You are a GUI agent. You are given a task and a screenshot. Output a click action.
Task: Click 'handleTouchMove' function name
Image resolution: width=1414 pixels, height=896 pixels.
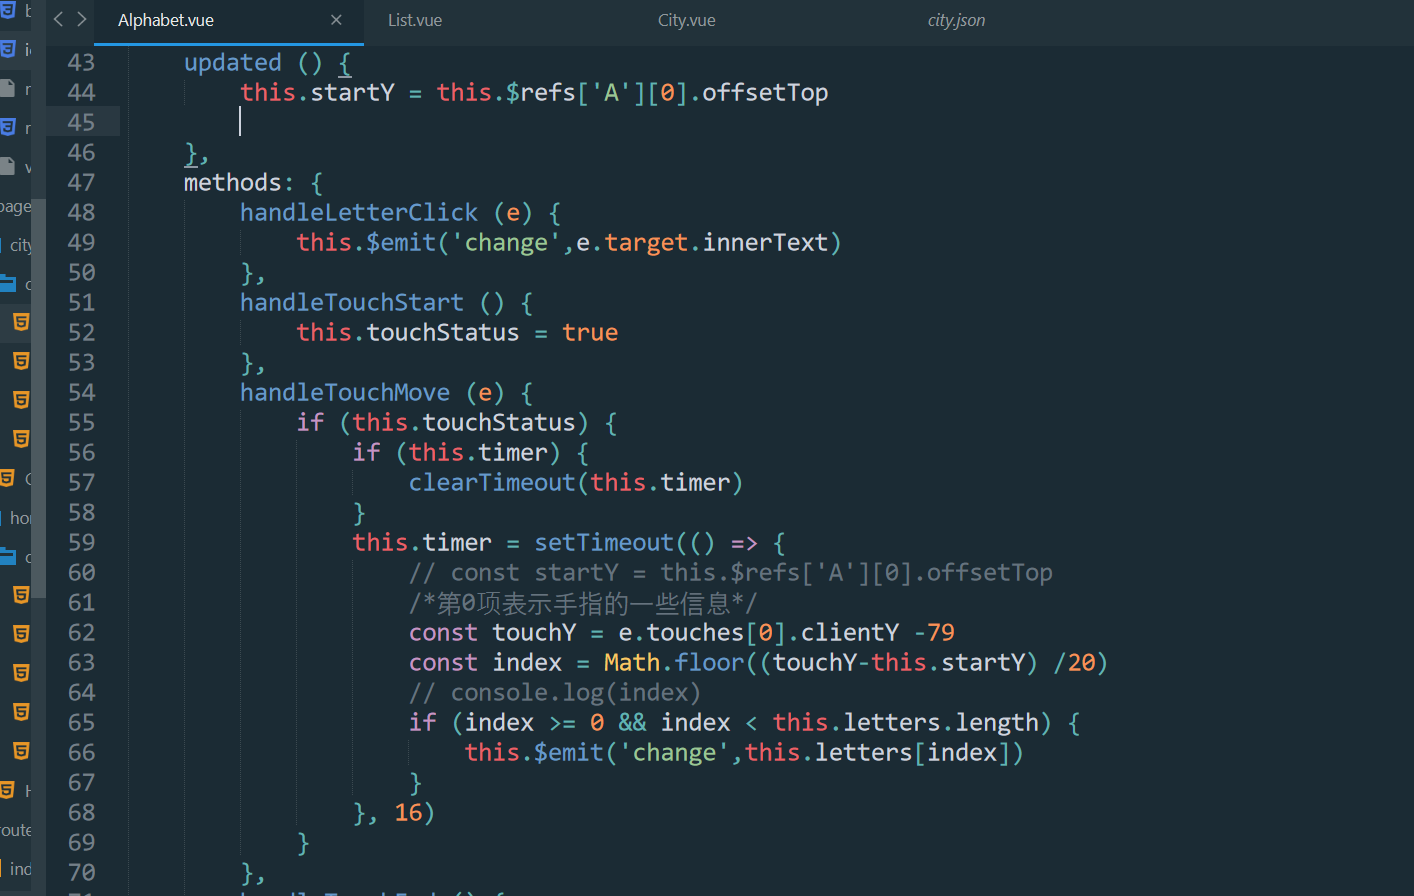pos(345,392)
